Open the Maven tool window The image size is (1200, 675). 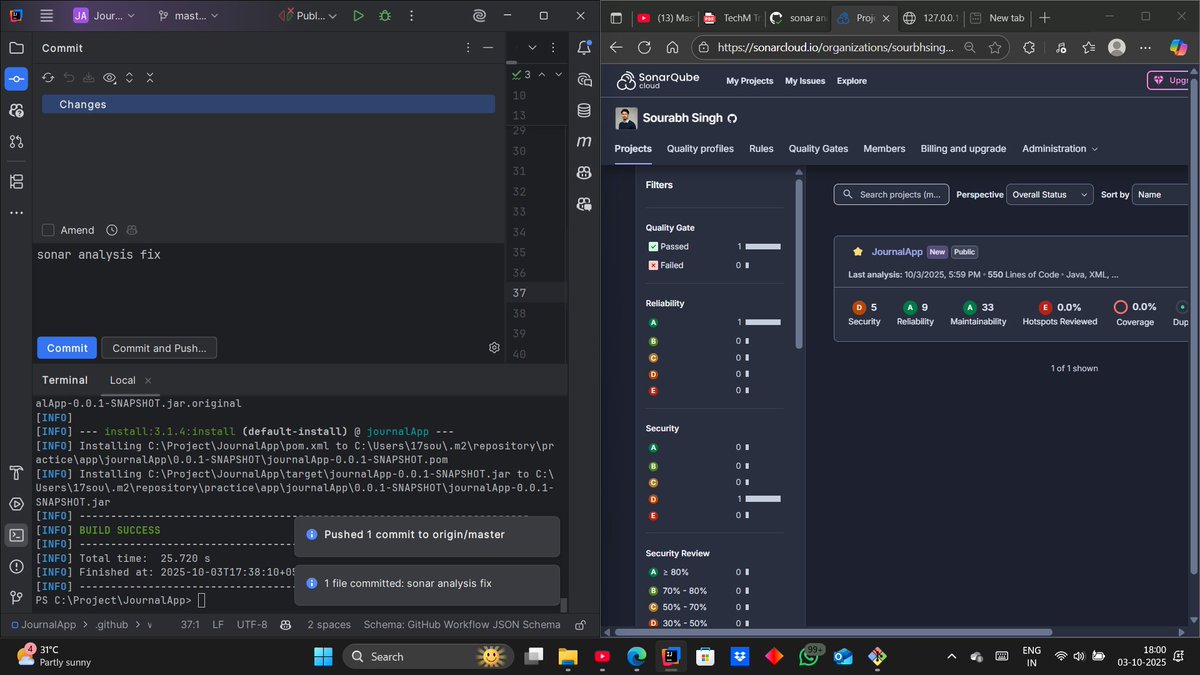(x=584, y=142)
